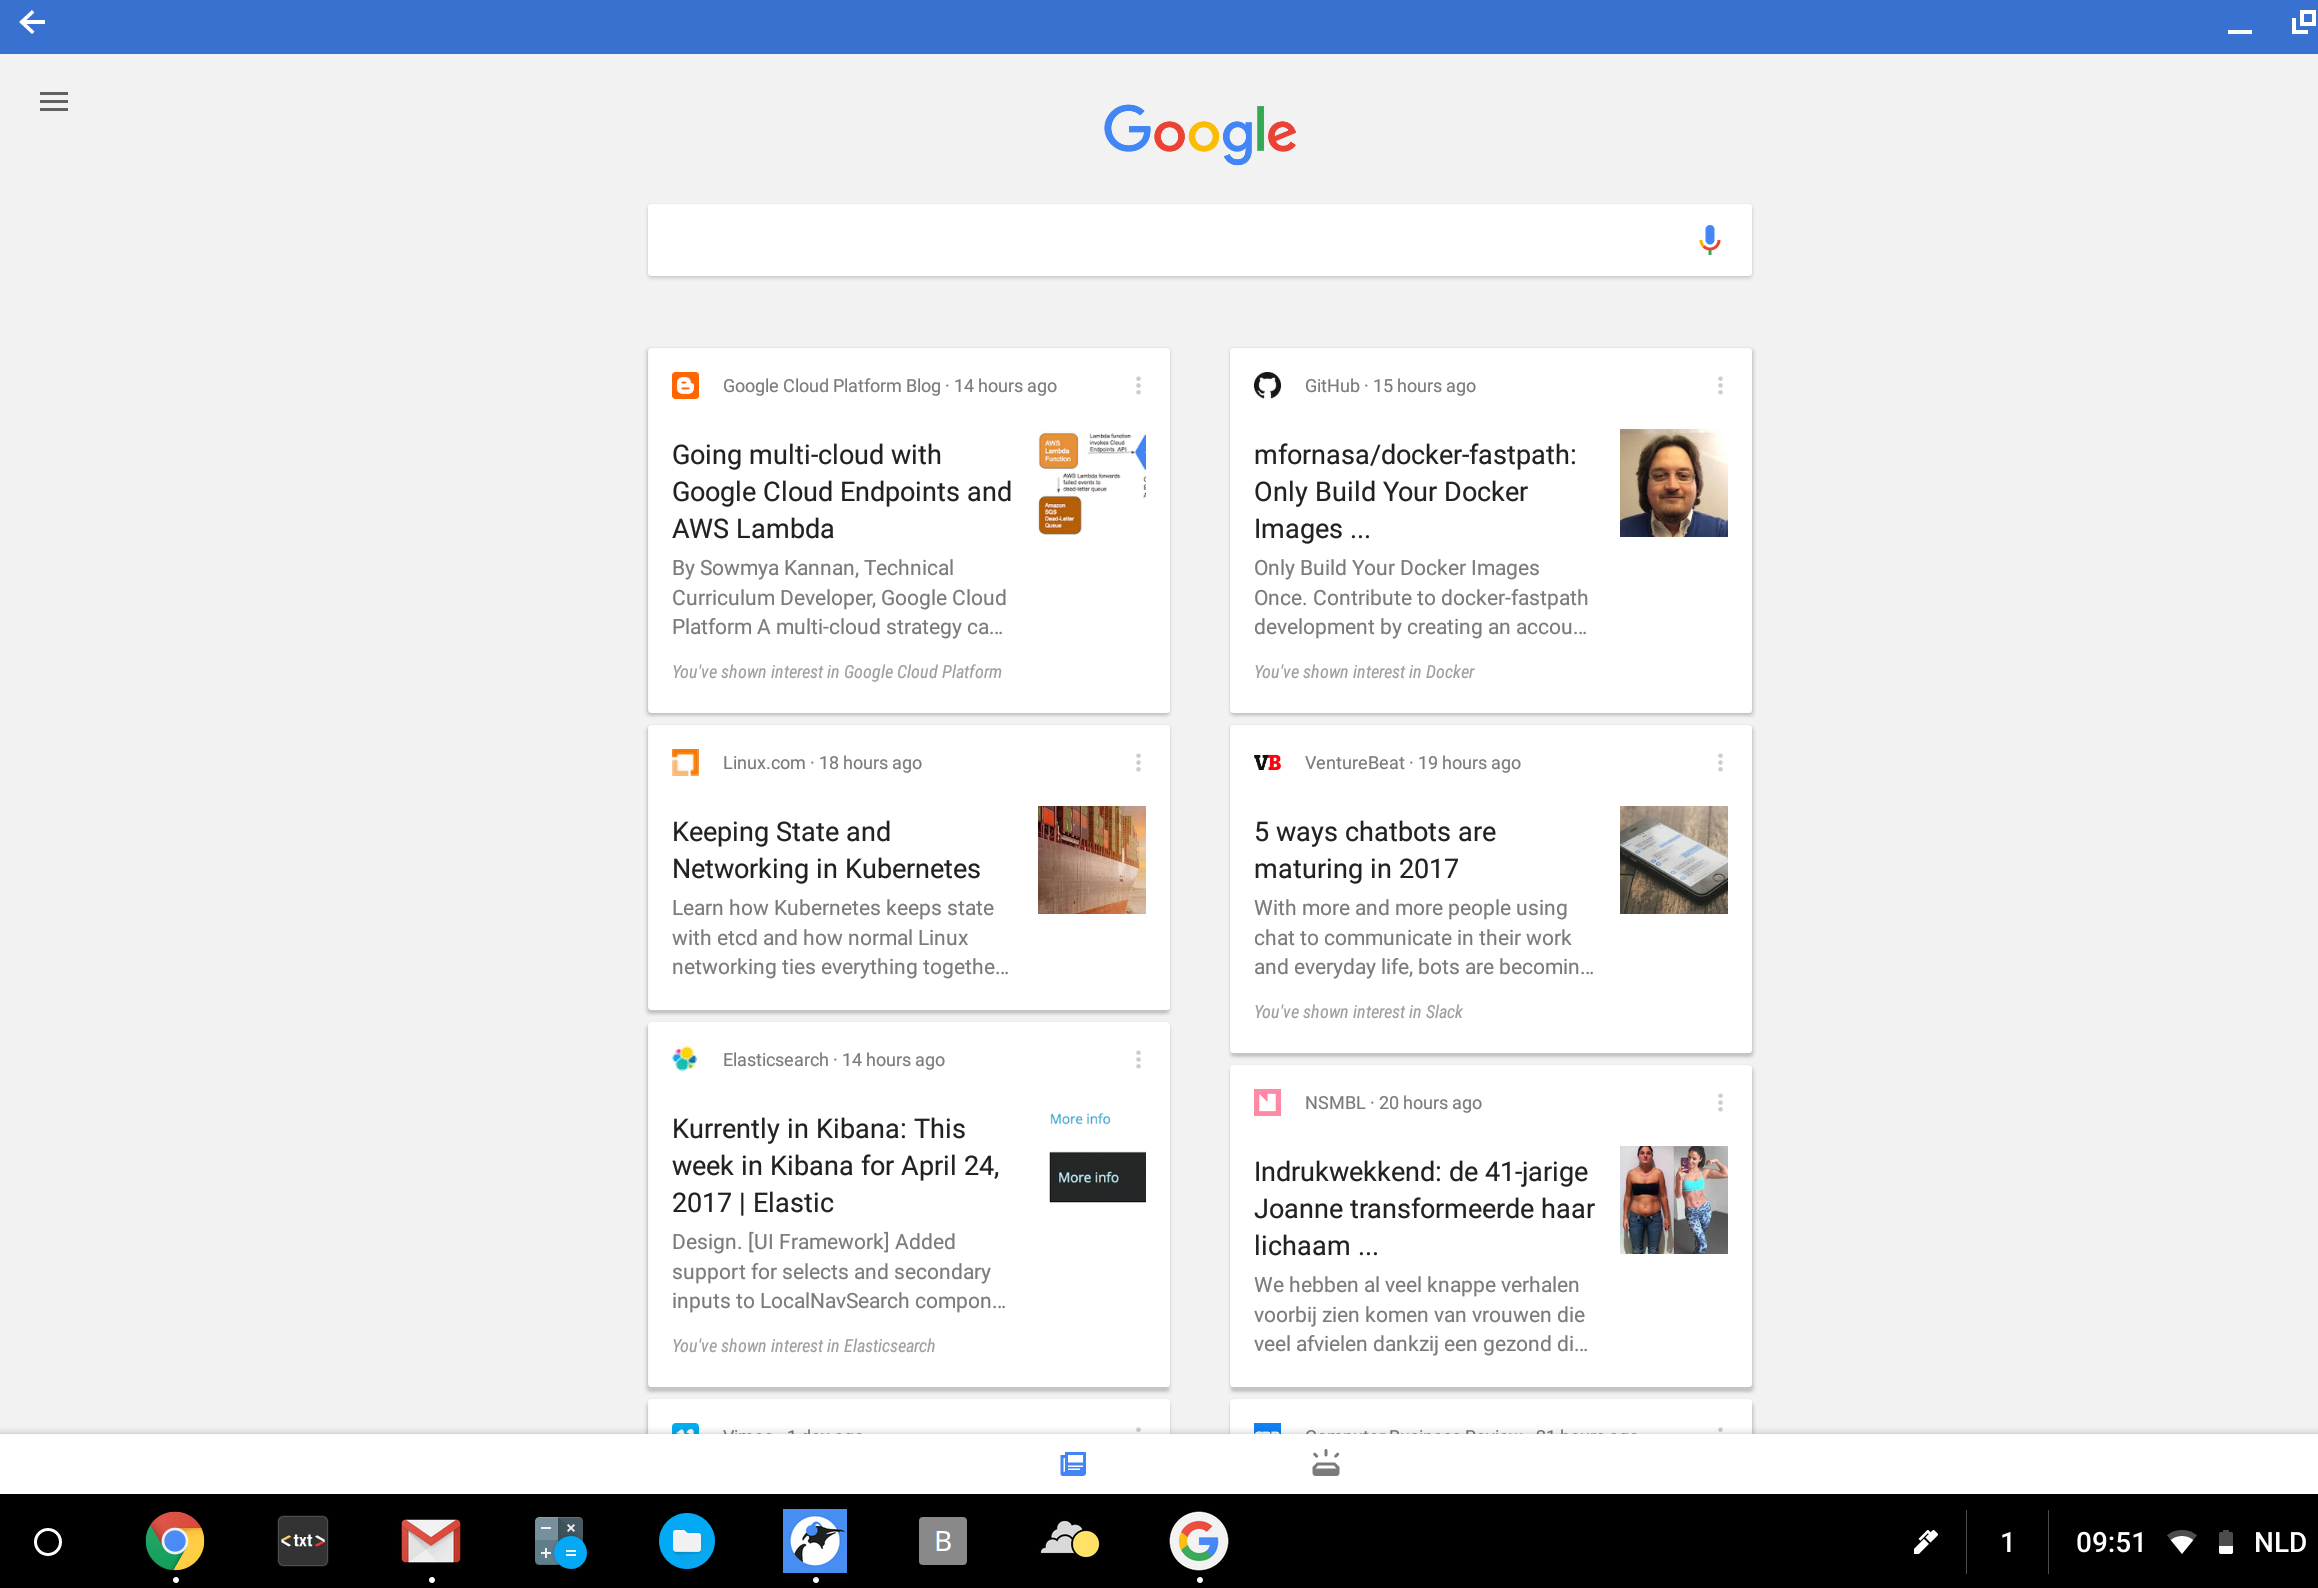Viewport: 2318px width, 1588px height.
Task: Launch Chrome from the shelf
Action: coord(175,1542)
